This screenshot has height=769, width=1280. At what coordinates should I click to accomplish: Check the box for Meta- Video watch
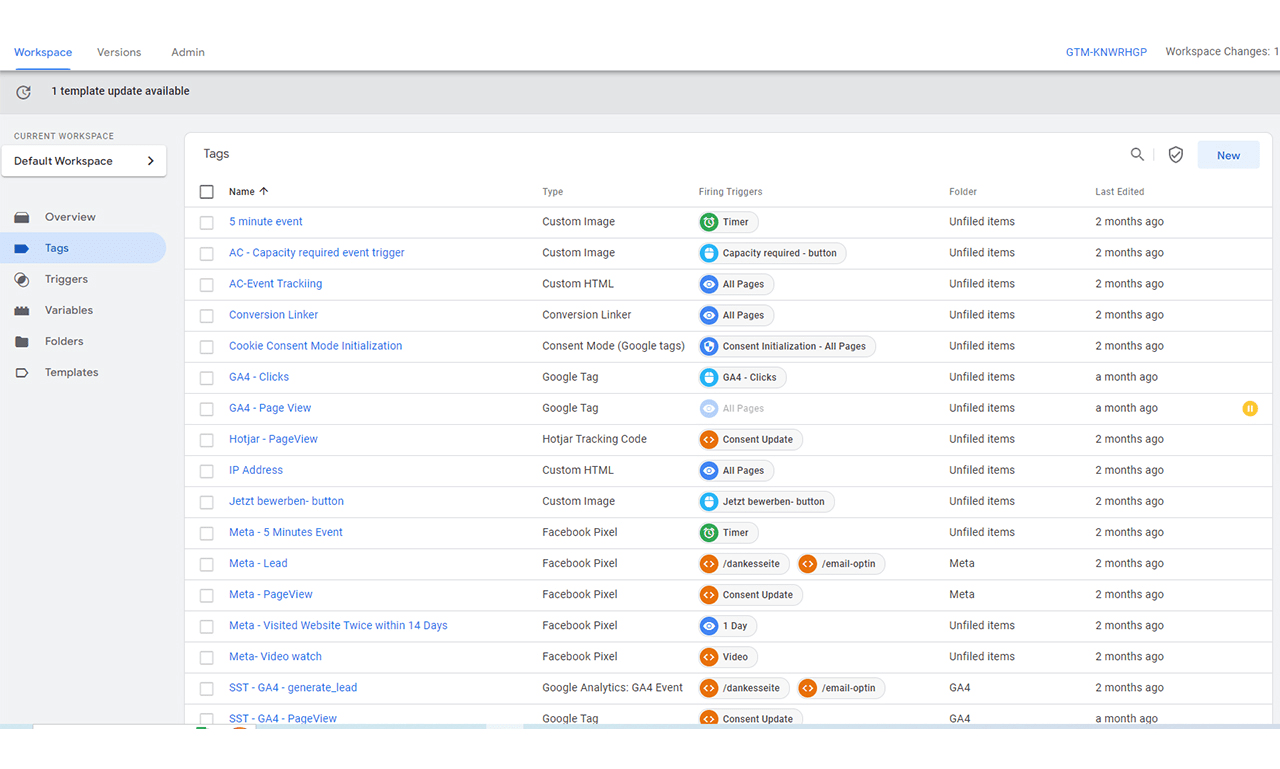(x=207, y=657)
